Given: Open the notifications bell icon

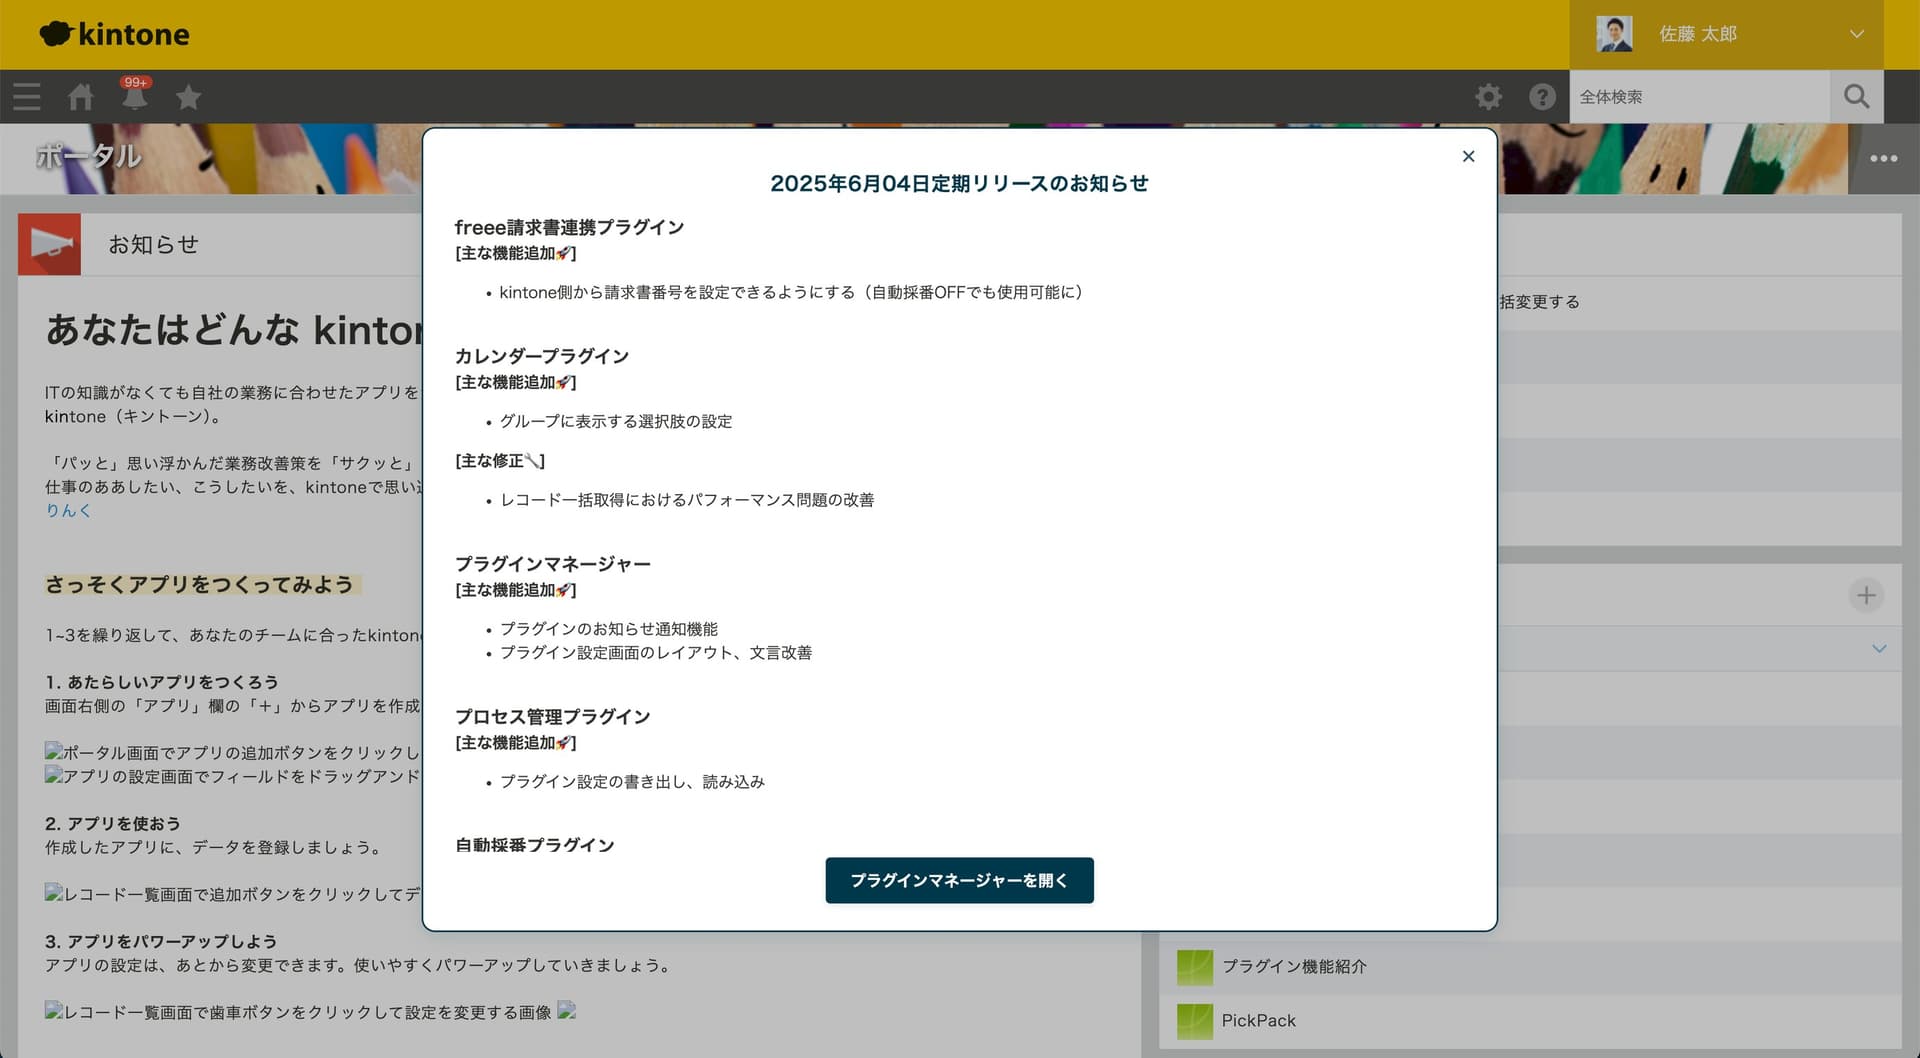Looking at the screenshot, I should pyautogui.click(x=135, y=95).
